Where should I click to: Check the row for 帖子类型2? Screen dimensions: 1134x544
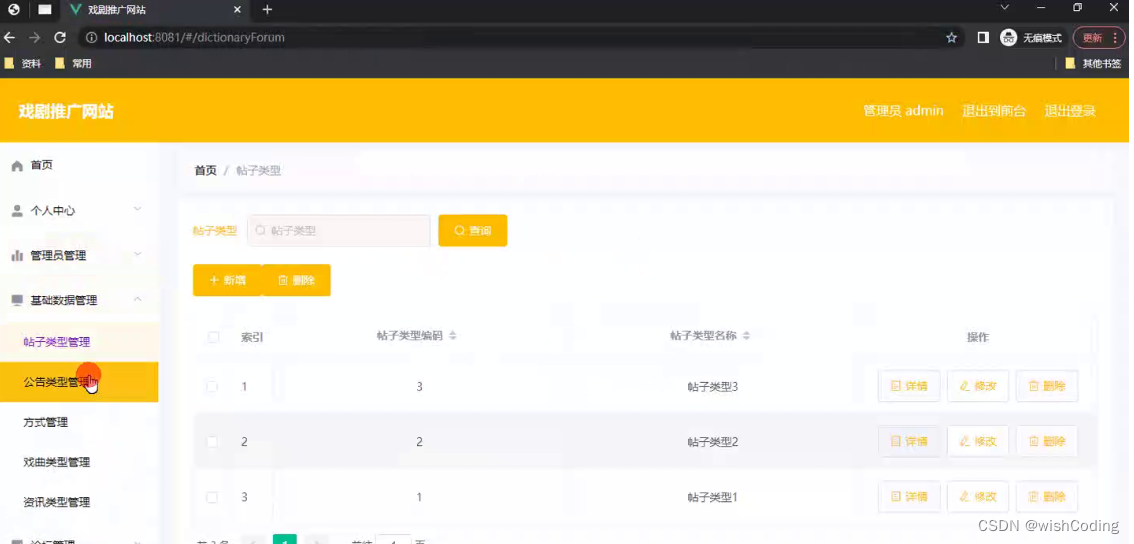click(x=212, y=441)
